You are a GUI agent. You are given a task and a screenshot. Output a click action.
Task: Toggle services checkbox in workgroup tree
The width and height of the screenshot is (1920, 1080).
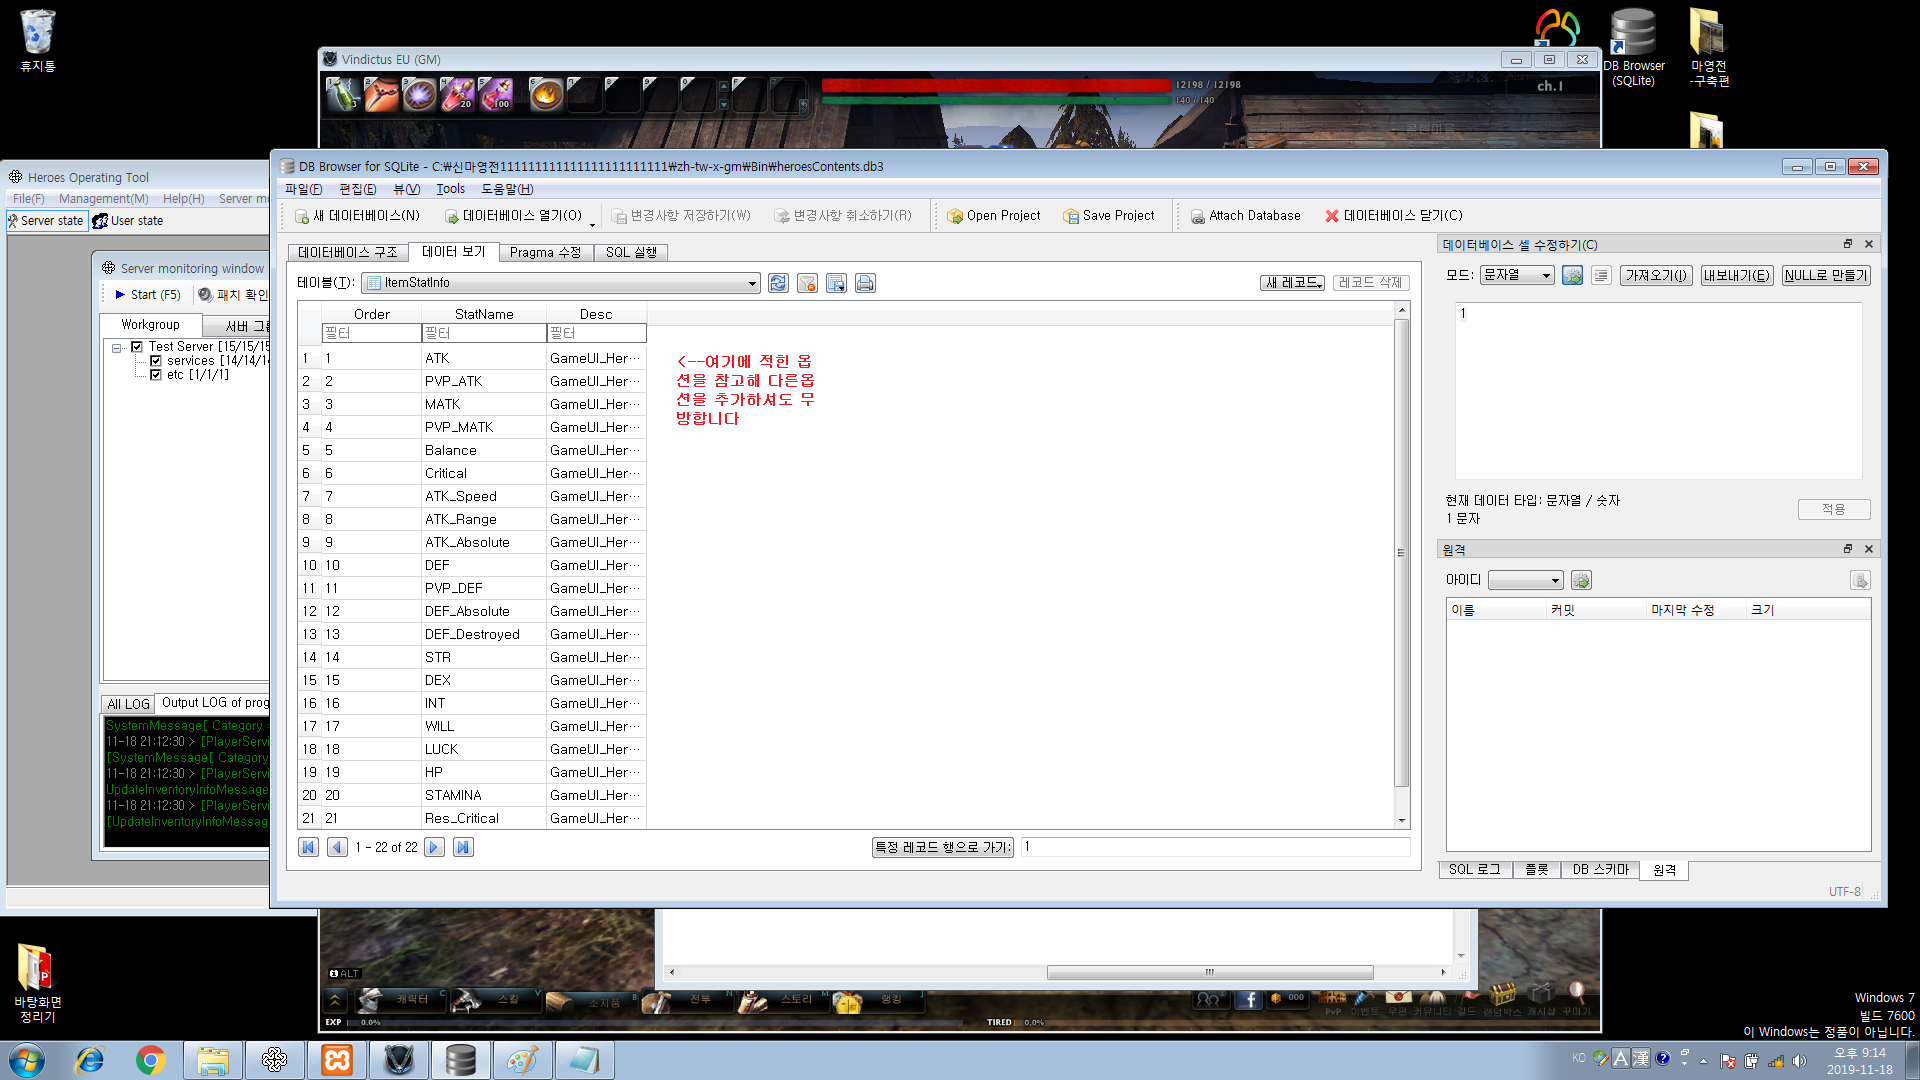point(156,361)
